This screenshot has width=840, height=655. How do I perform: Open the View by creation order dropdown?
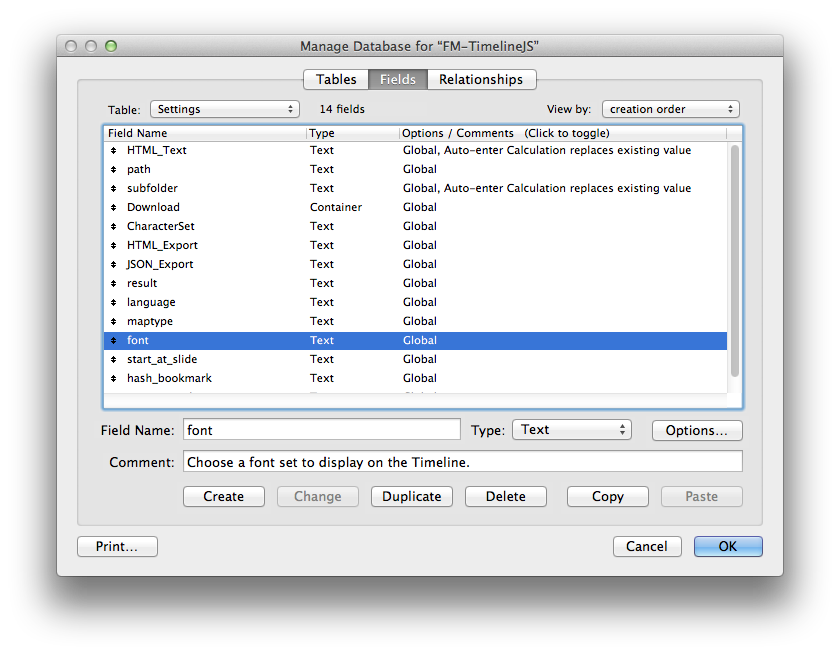pos(670,109)
